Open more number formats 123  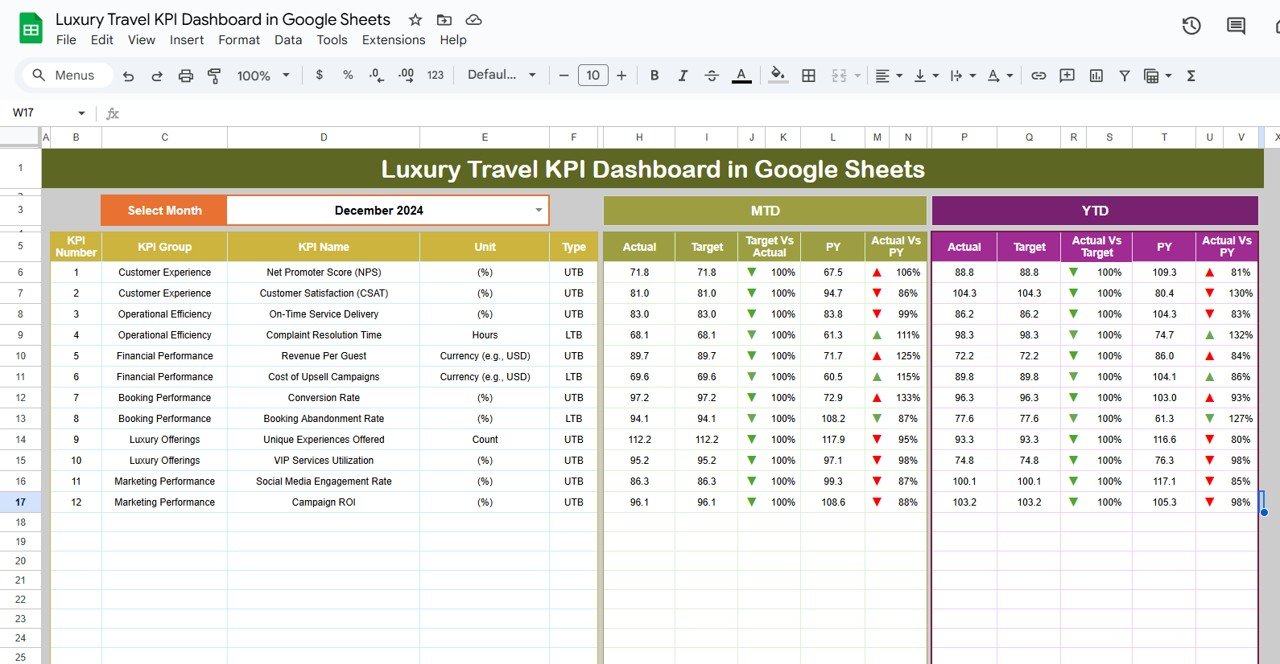[x=435, y=75]
